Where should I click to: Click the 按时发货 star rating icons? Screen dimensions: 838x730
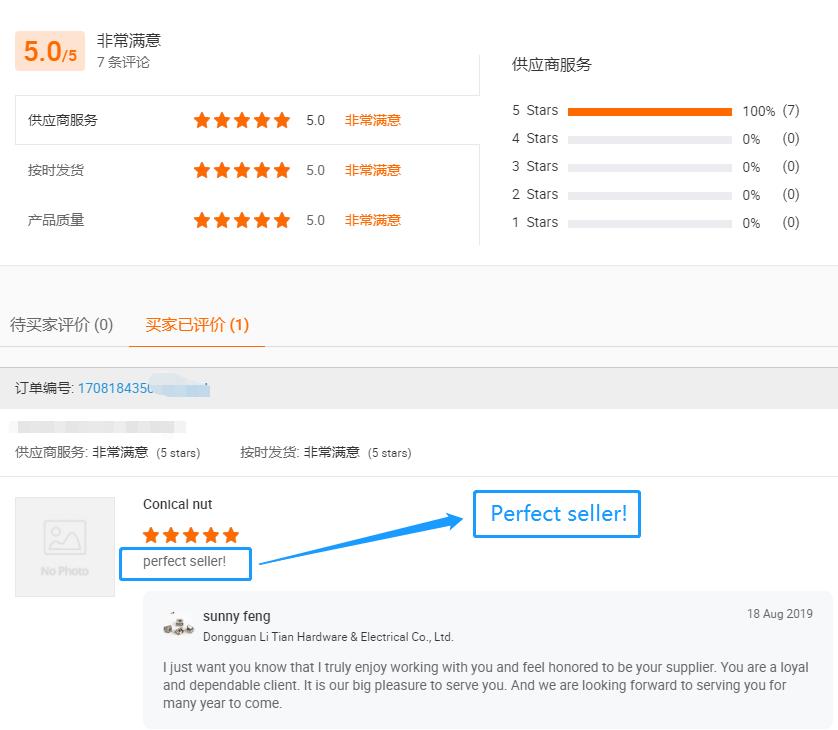click(242, 170)
